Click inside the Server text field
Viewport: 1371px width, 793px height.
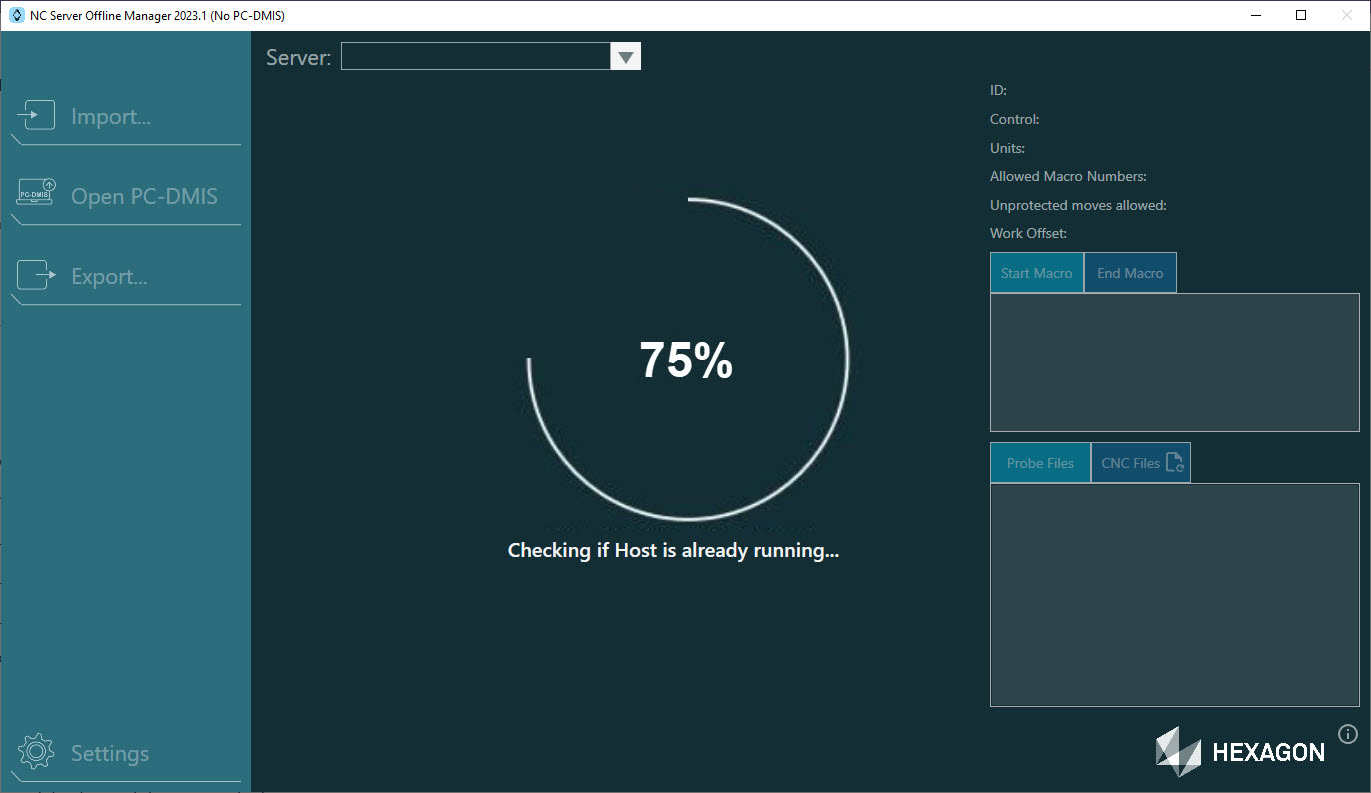(475, 56)
